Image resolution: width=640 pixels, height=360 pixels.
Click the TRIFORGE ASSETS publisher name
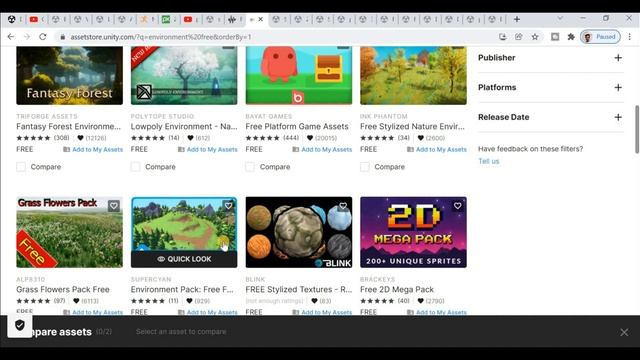click(47, 116)
